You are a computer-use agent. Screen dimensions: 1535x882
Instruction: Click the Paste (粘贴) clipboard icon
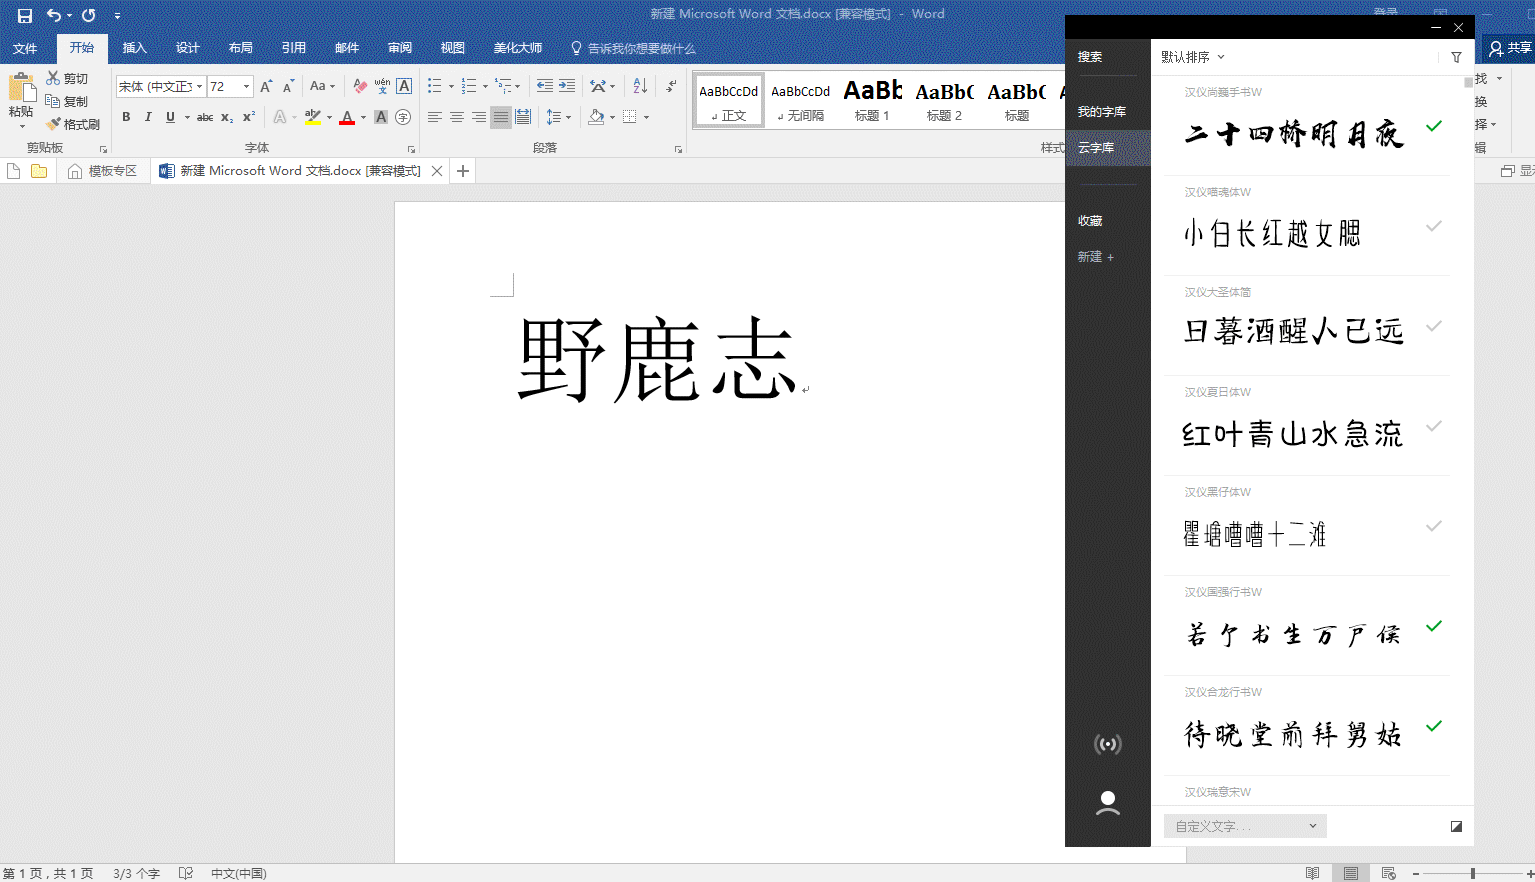tap(21, 88)
